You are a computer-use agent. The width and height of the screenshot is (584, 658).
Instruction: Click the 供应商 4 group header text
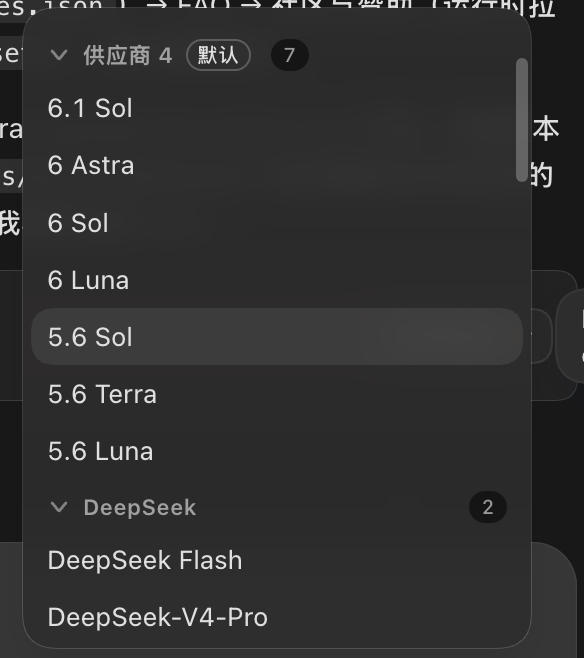pos(128,55)
